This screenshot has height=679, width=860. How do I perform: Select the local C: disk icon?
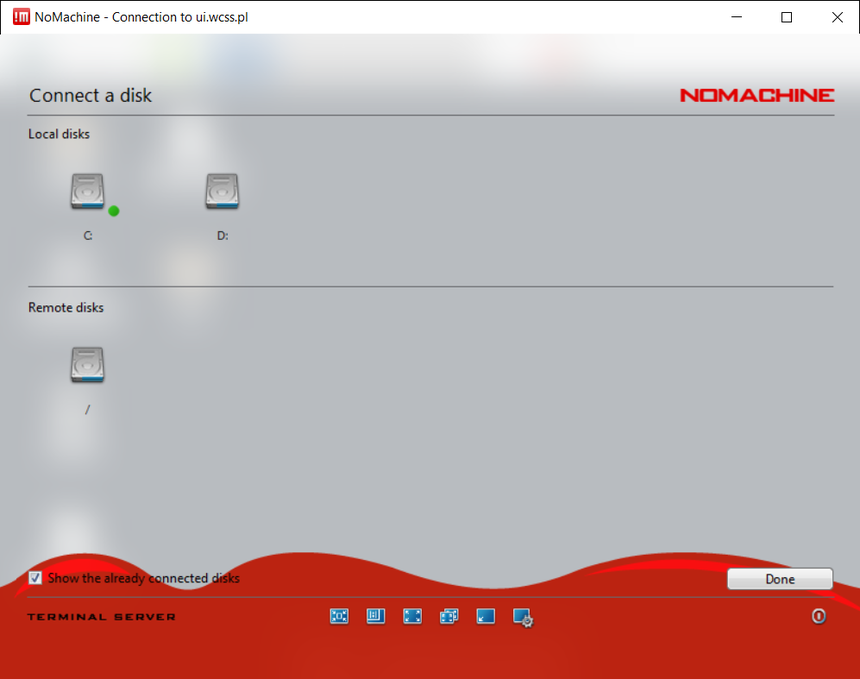point(88,191)
